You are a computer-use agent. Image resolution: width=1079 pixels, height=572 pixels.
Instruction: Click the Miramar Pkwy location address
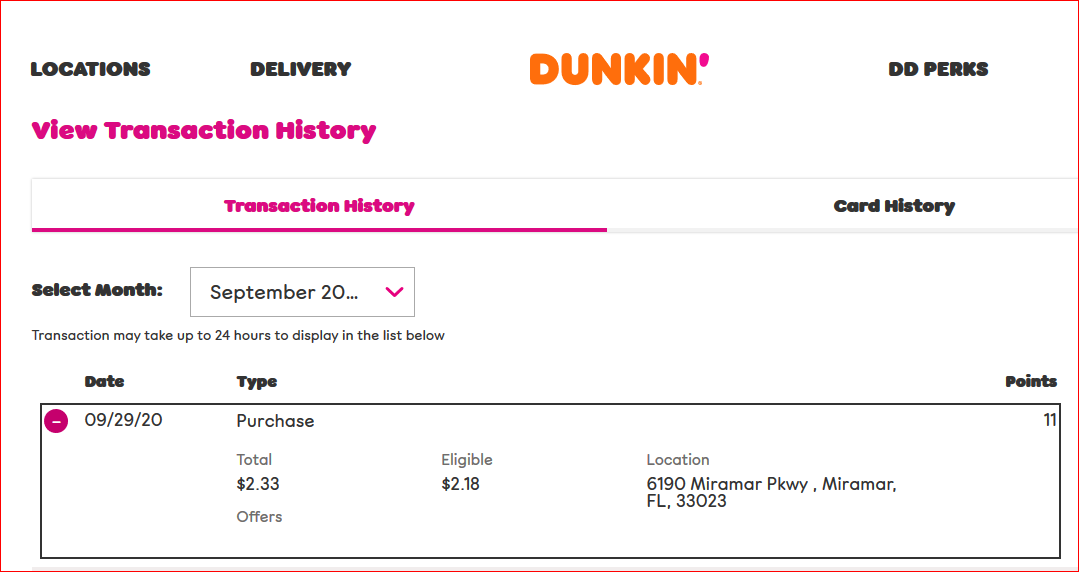(771, 492)
